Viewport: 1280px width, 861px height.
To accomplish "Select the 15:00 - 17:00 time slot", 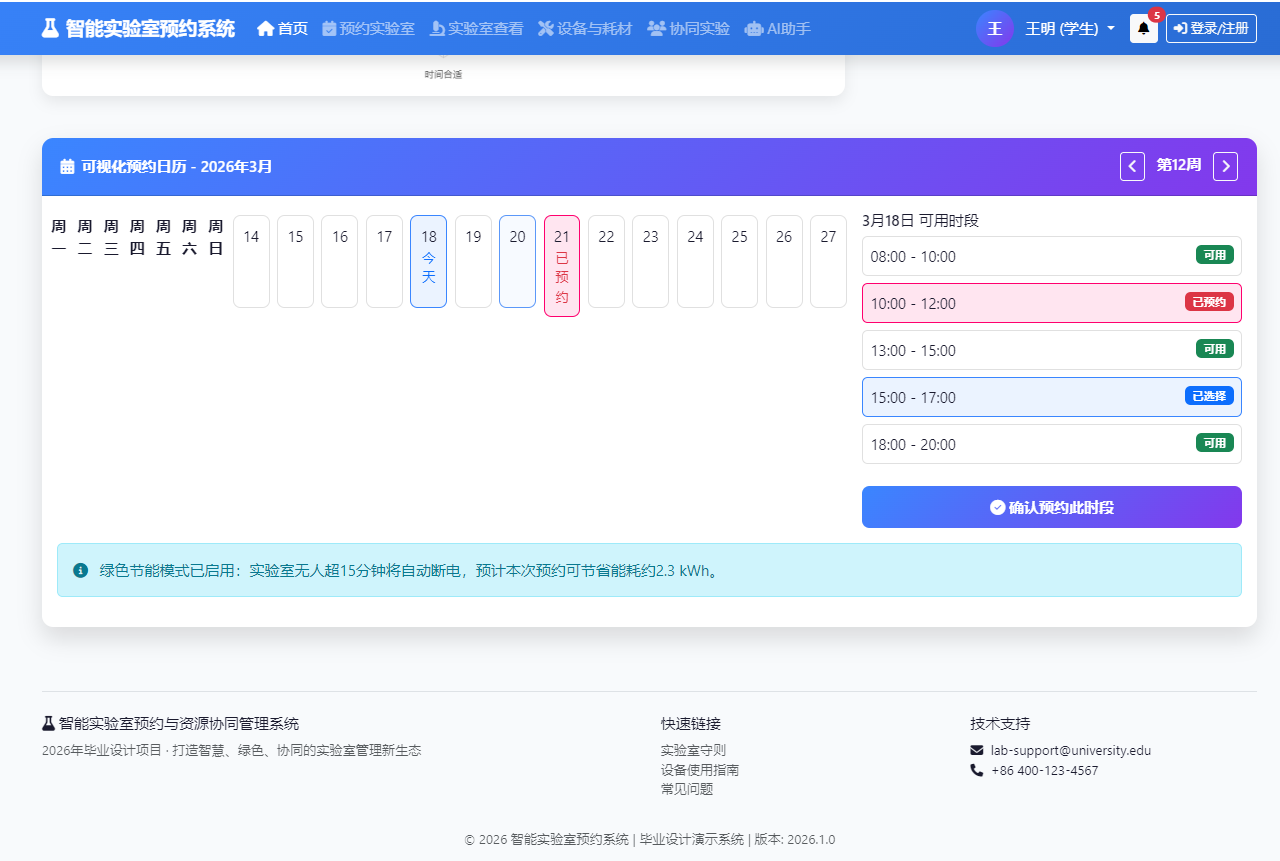I will [x=1051, y=397].
